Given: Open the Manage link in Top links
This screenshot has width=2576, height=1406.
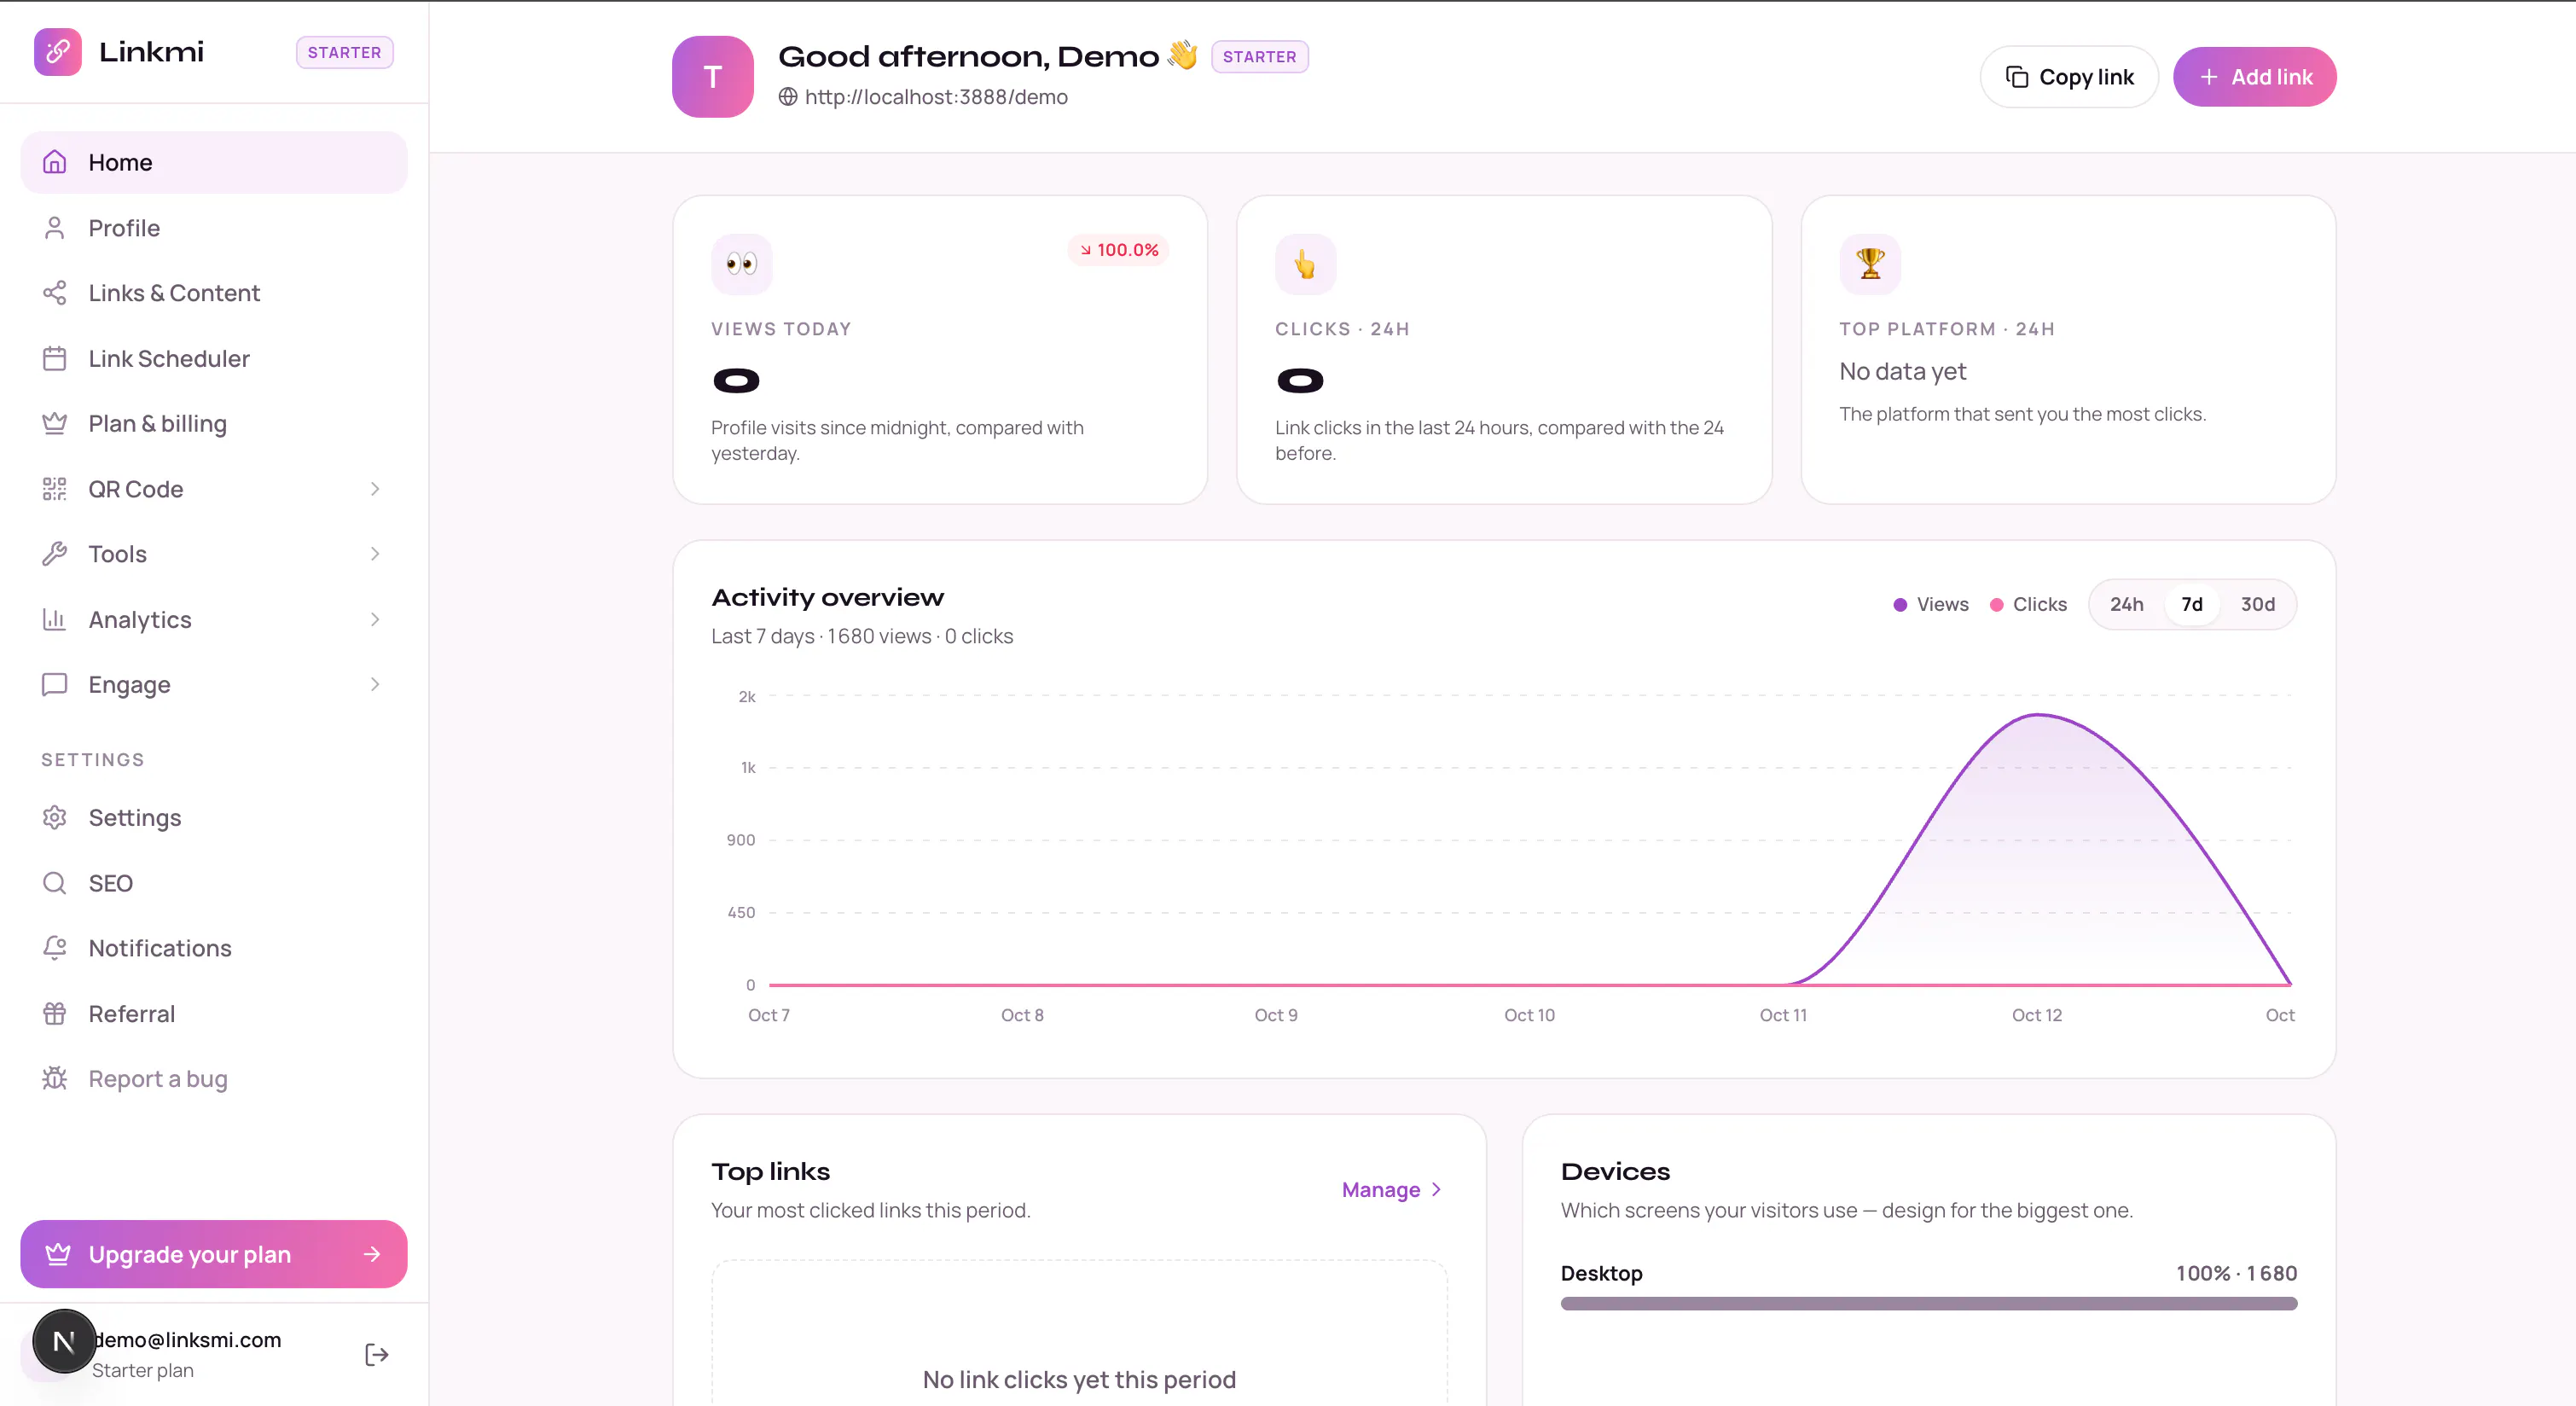Looking at the screenshot, I should coord(1391,1190).
